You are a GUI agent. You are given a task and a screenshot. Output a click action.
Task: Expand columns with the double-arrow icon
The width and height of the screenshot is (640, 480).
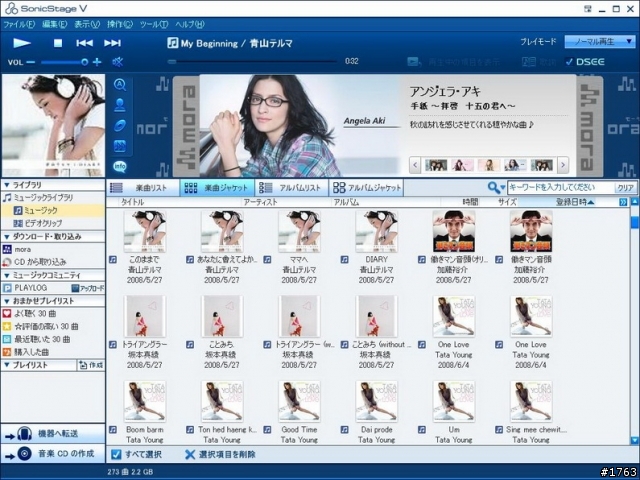pos(623,202)
